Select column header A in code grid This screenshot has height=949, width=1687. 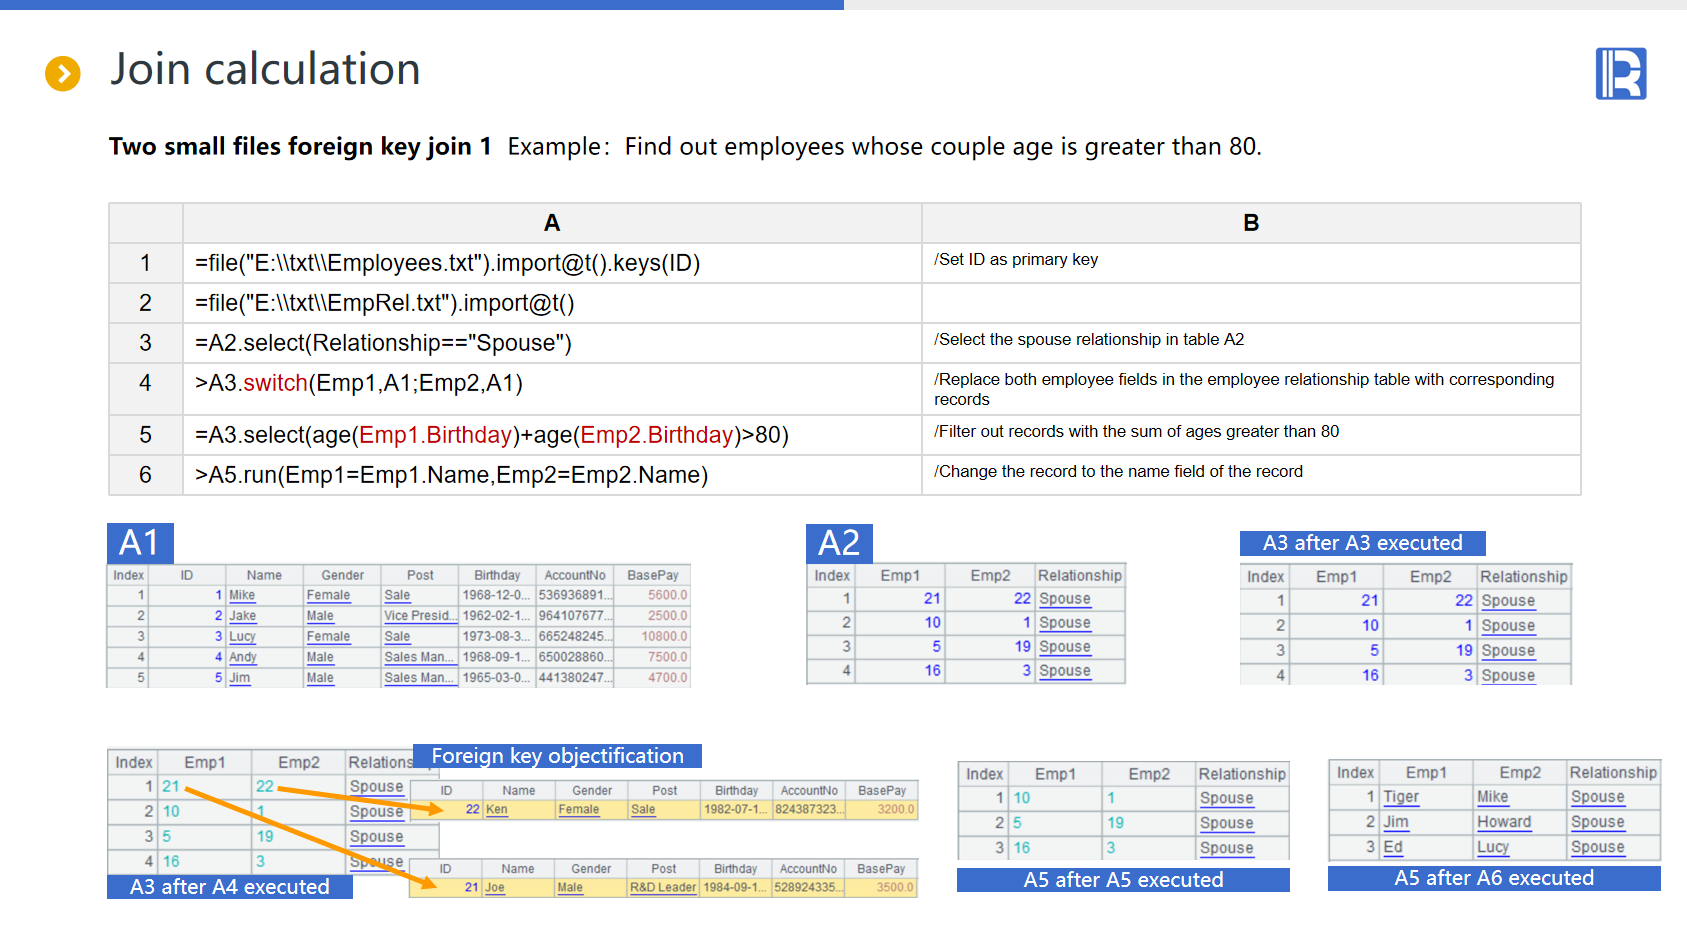551,223
